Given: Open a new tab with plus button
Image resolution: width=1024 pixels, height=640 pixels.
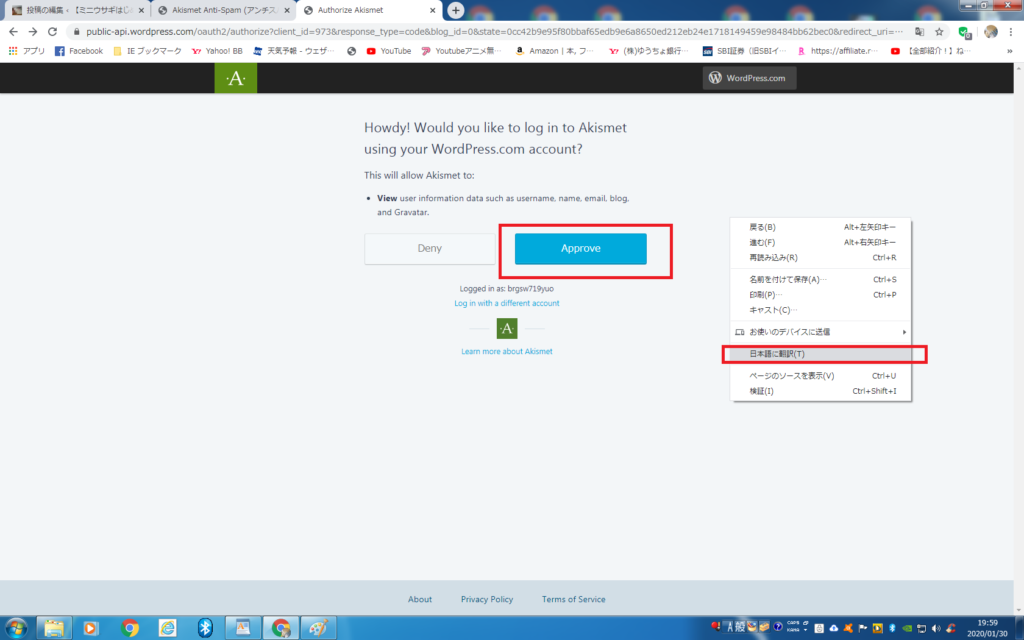Looking at the screenshot, I should coord(456,10).
